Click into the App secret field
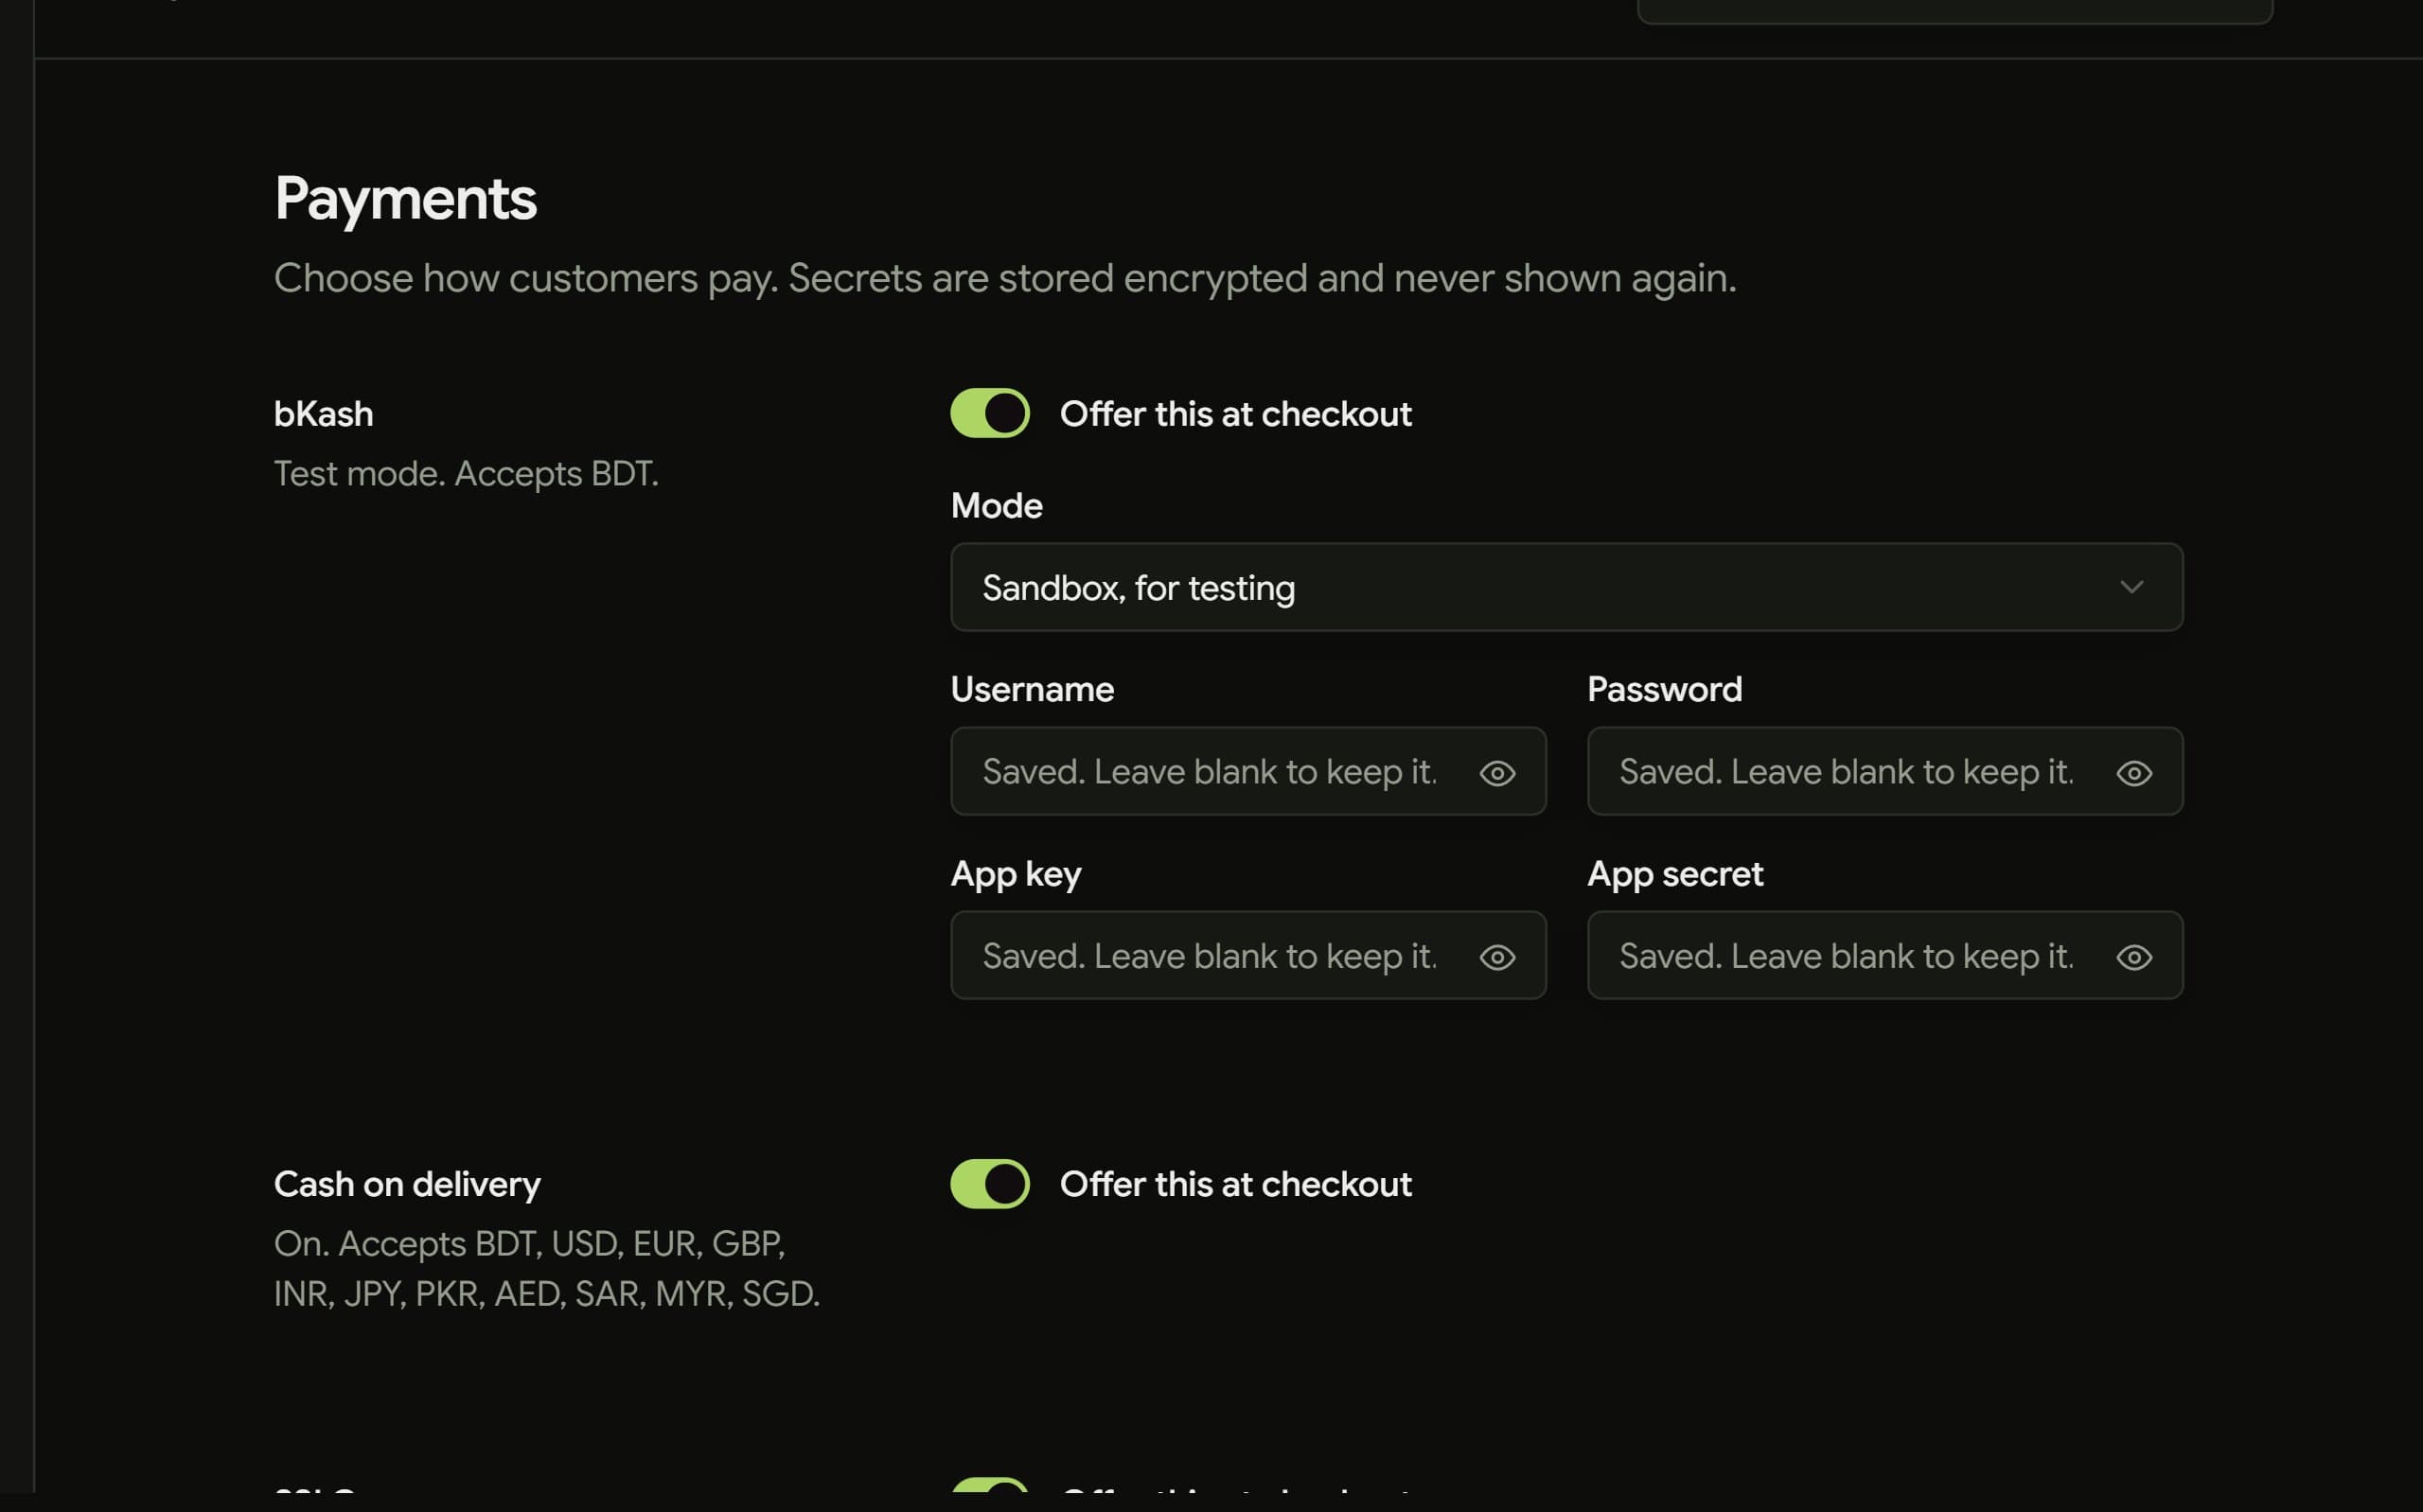Viewport: 2423px width, 1512px height. 1885,955
